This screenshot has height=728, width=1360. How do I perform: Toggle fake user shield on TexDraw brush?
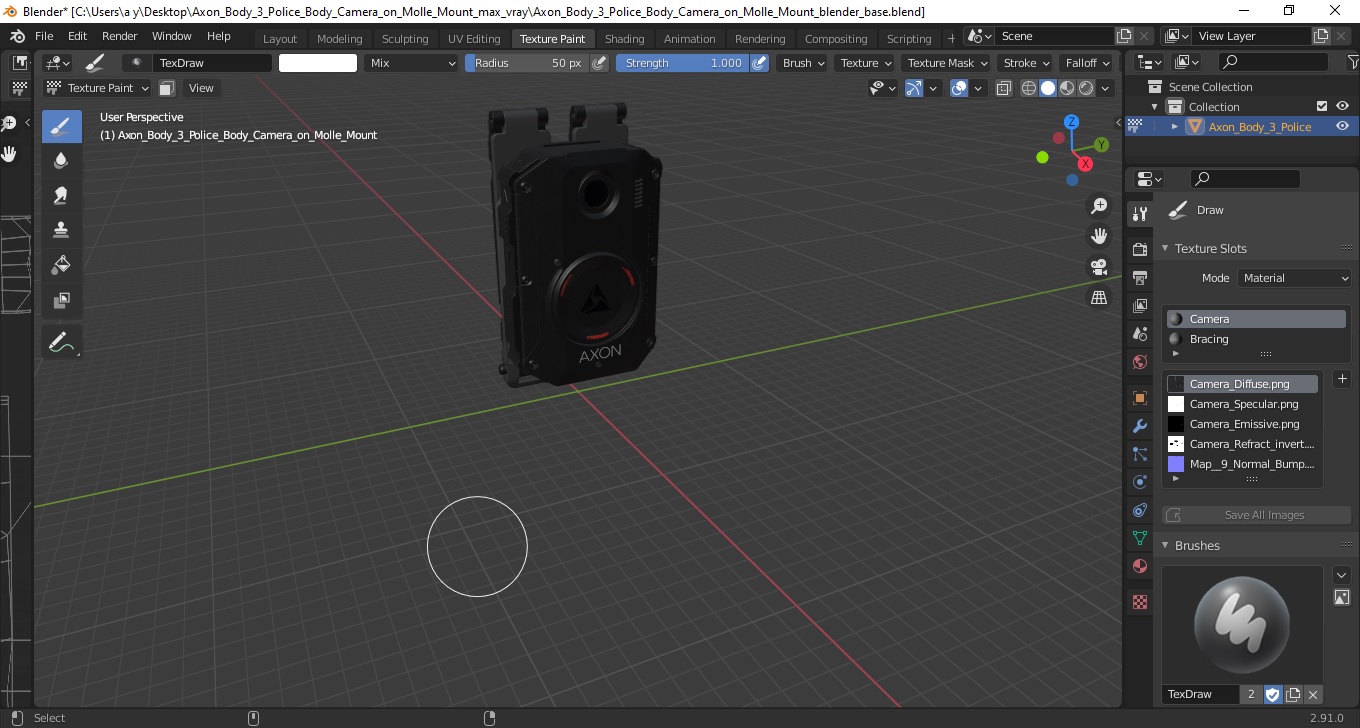1273,694
